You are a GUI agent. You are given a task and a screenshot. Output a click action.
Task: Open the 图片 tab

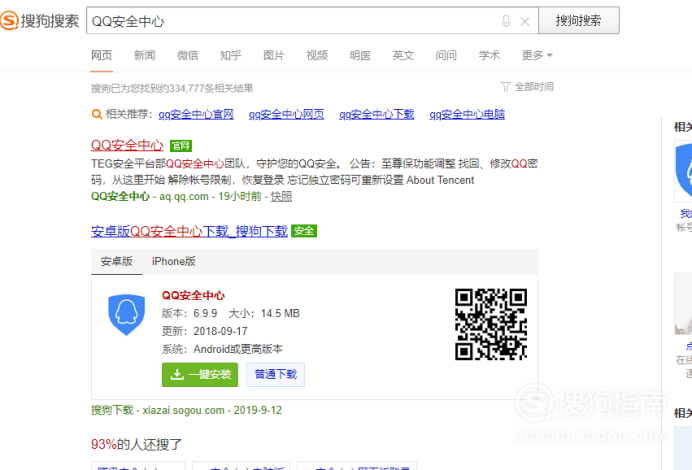[274, 55]
